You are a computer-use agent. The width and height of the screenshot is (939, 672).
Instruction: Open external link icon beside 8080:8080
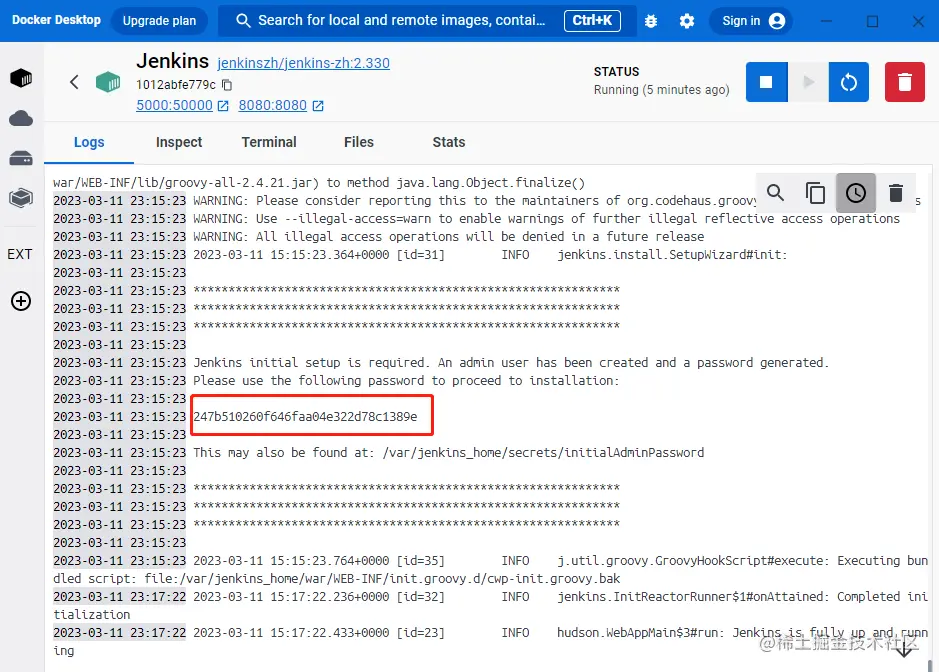tap(318, 106)
